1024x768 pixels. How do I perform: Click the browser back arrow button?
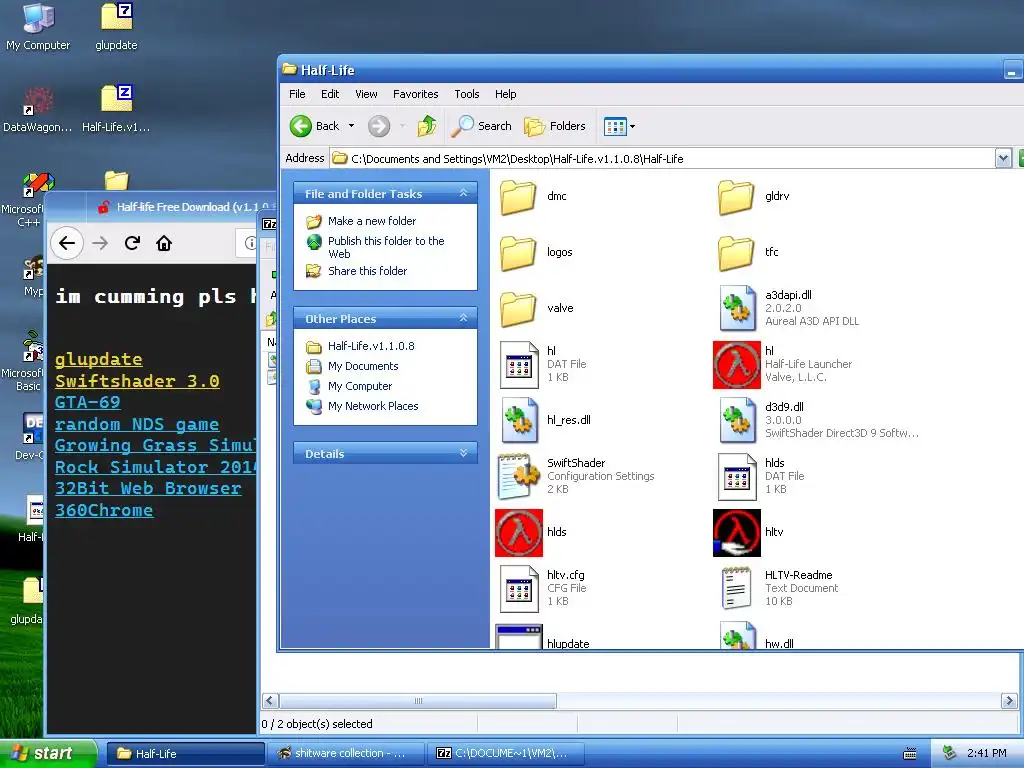tap(67, 244)
